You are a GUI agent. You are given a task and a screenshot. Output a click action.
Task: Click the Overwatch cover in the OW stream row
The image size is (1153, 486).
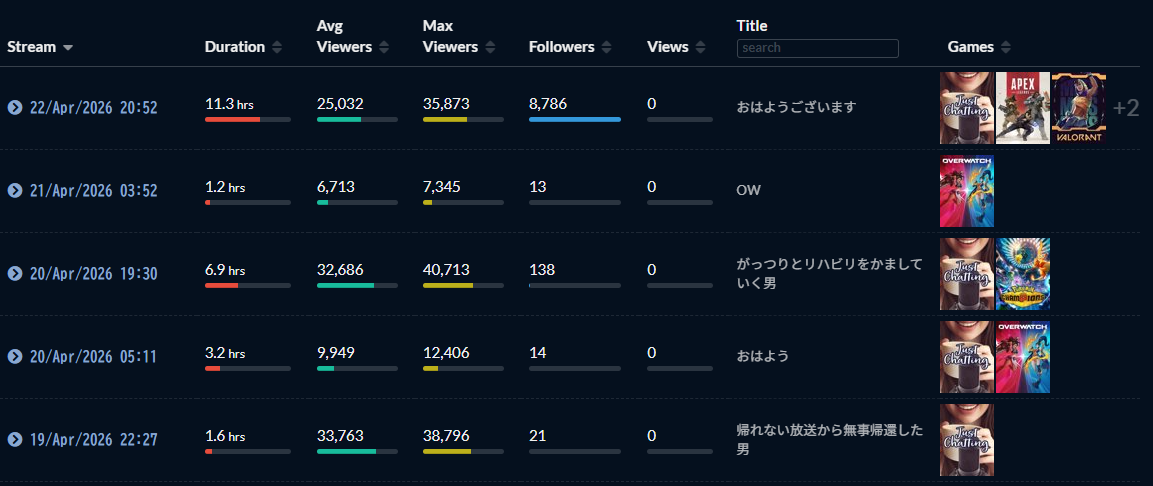coord(966,191)
